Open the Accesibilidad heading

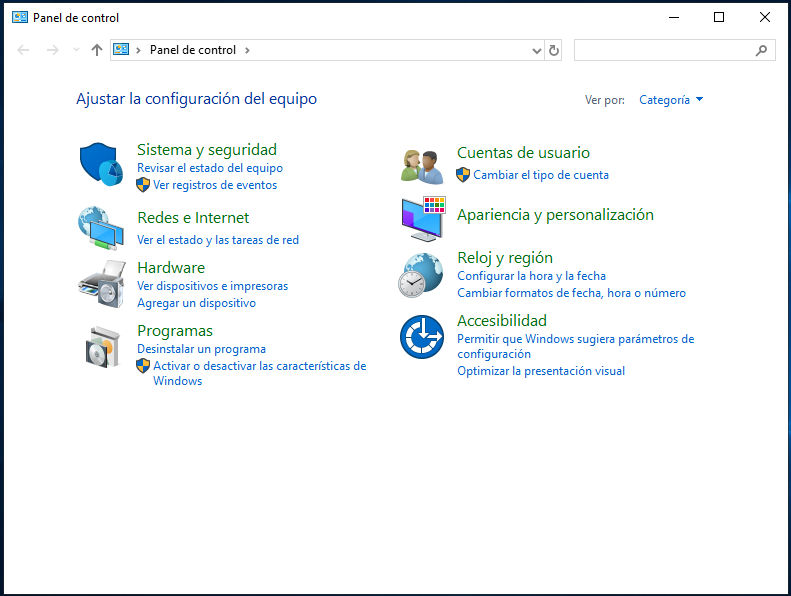[502, 320]
